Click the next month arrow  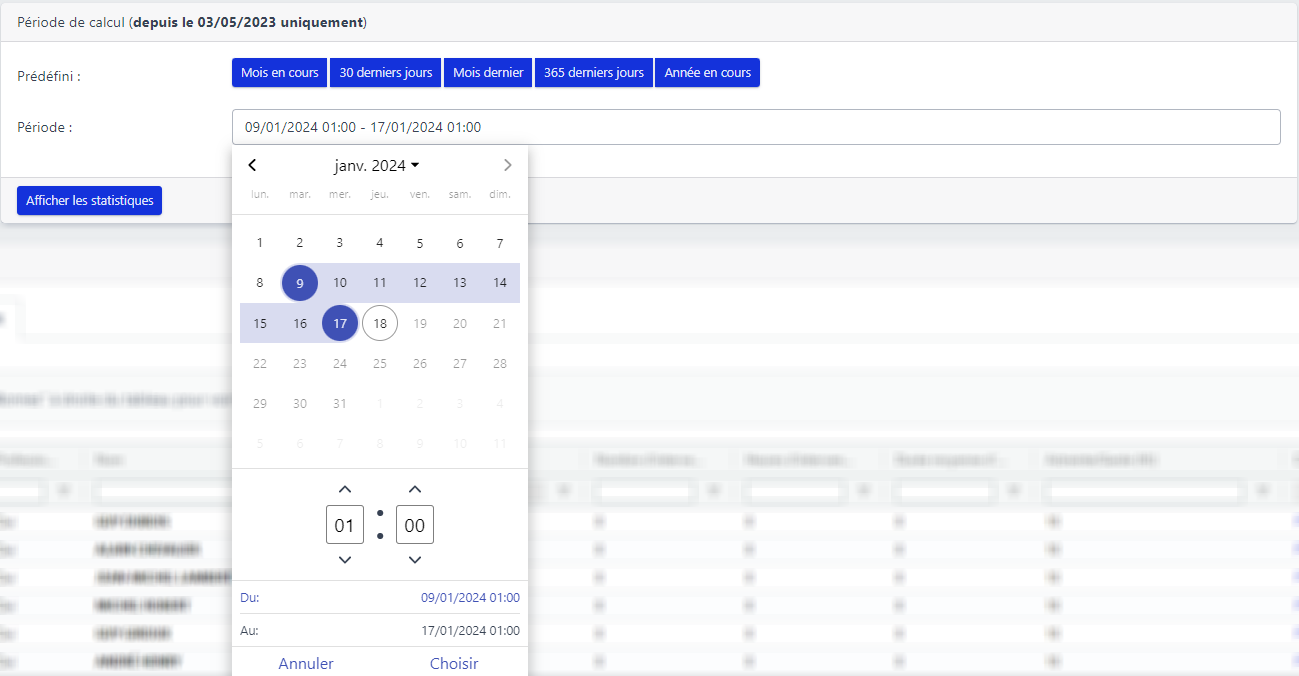[507, 165]
